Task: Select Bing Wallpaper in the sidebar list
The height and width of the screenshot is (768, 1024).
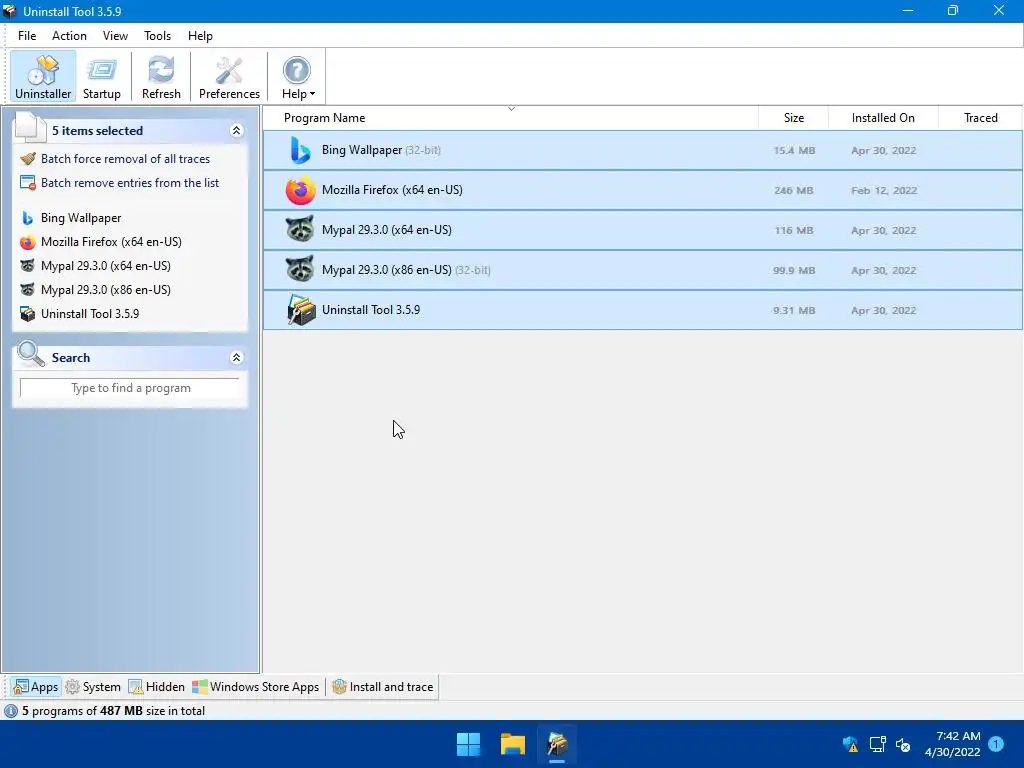Action: pyautogui.click(x=81, y=217)
